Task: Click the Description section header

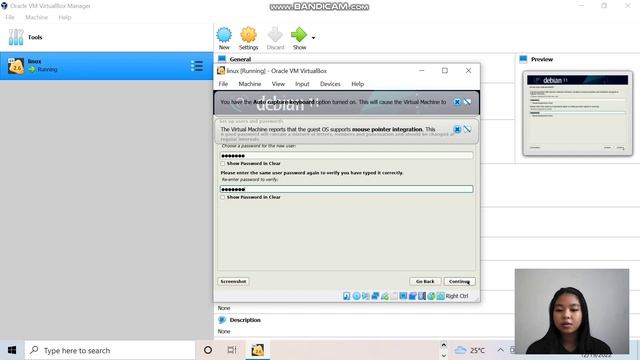Action: tap(245, 320)
